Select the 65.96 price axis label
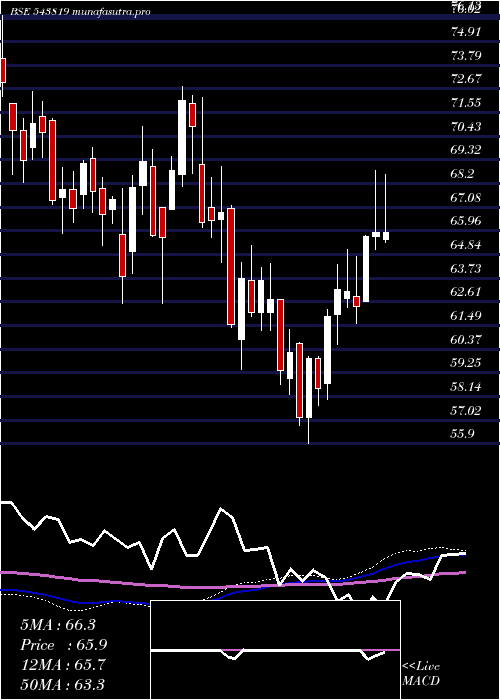Image resolution: width=500 pixels, height=700 pixels. 466,221
